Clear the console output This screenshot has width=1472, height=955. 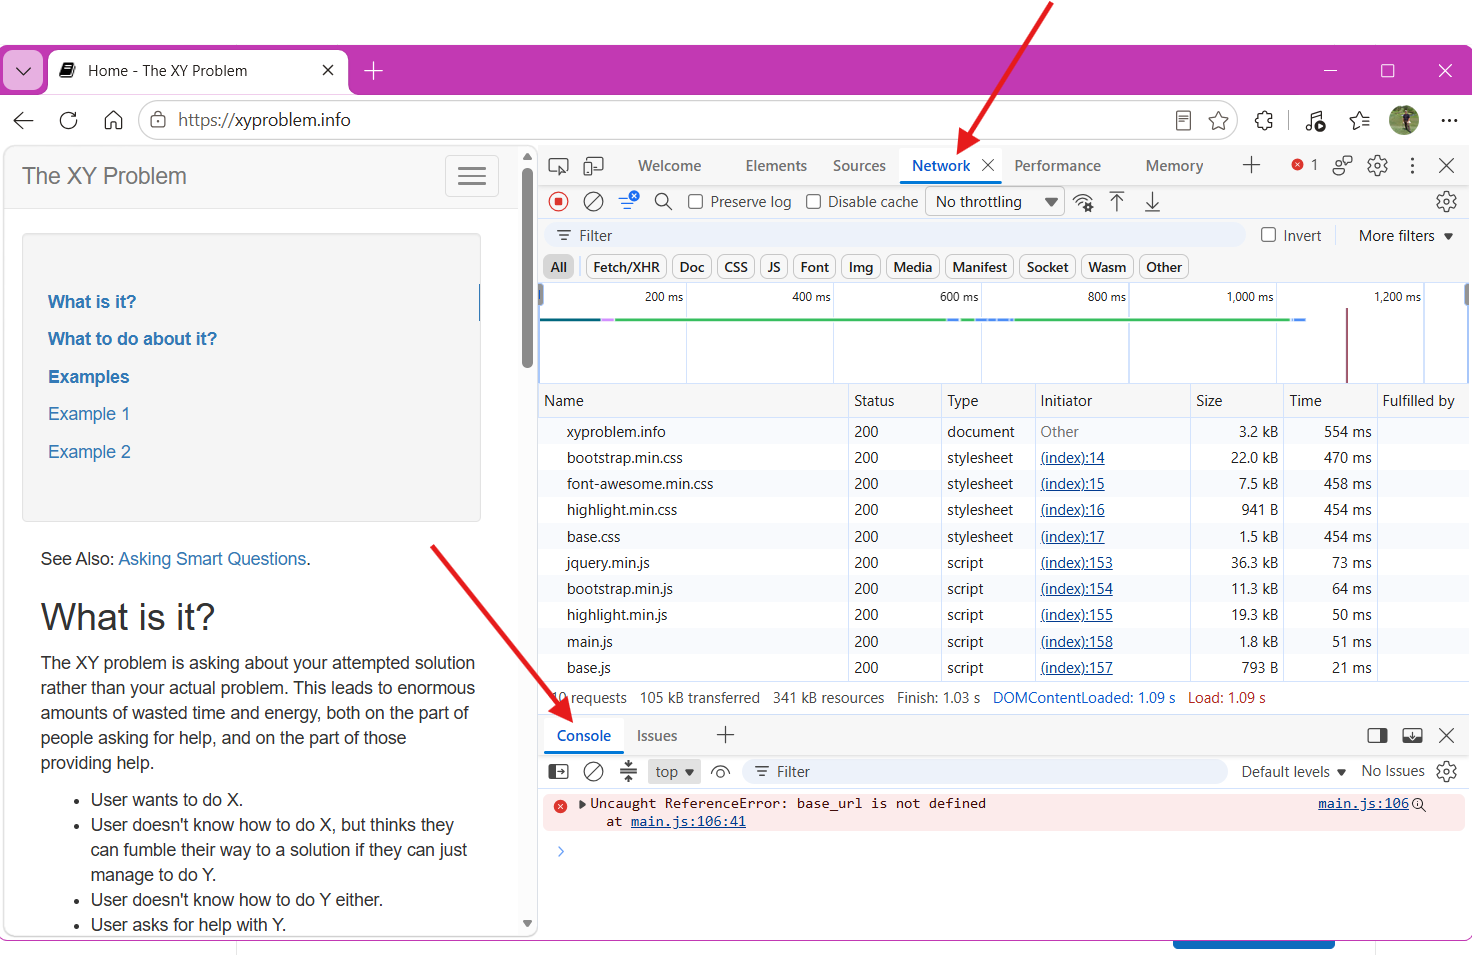pos(593,772)
